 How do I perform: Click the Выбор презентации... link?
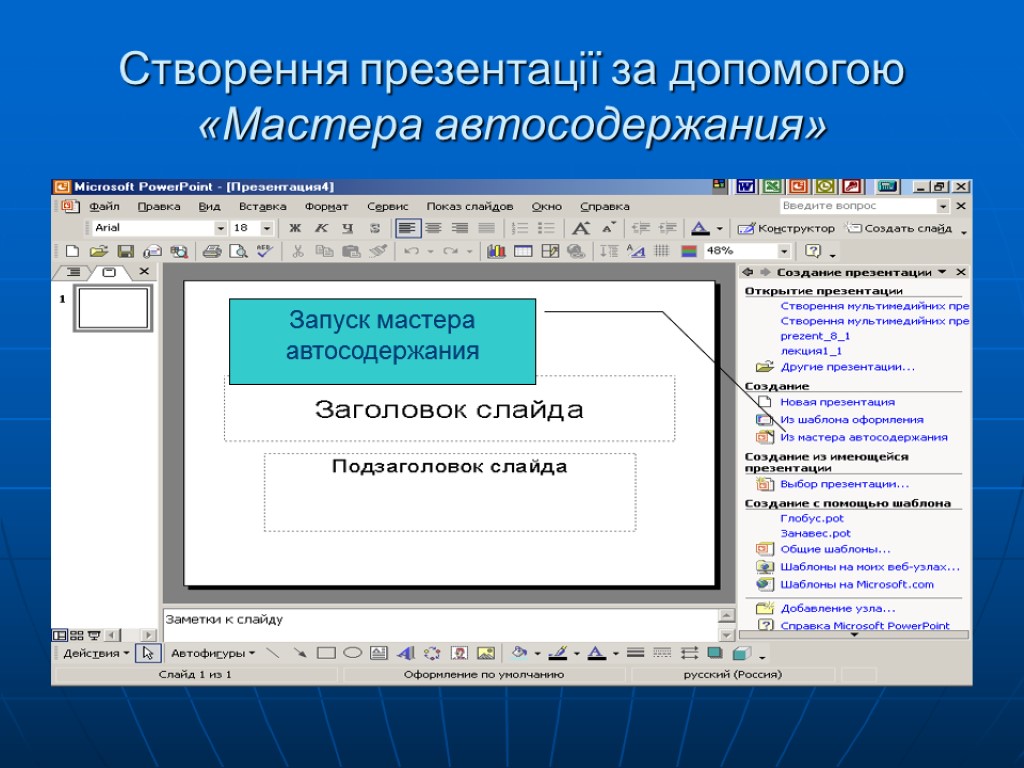(x=844, y=484)
